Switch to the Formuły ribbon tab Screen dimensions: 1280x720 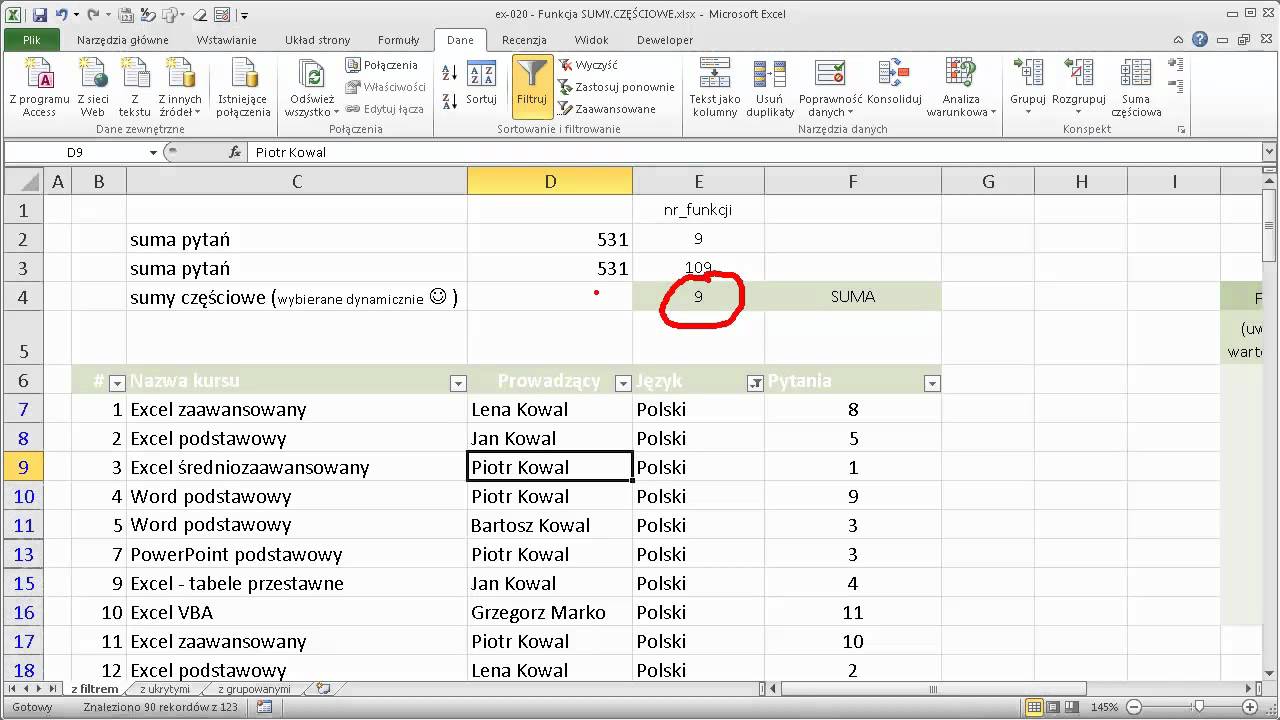398,40
